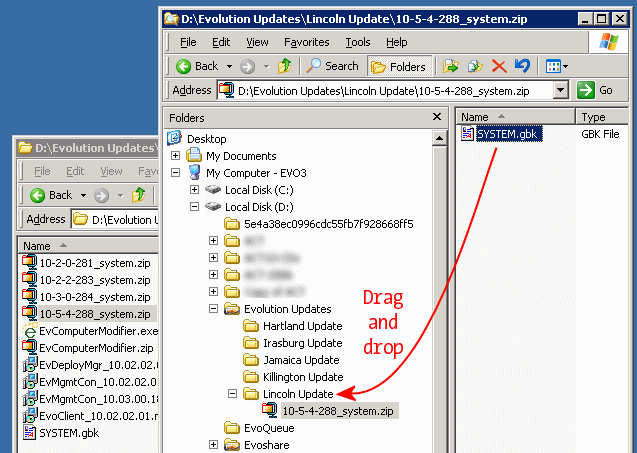Click the Move To toolbar icon
Viewport: 637px width, 453px height.
tap(451, 66)
